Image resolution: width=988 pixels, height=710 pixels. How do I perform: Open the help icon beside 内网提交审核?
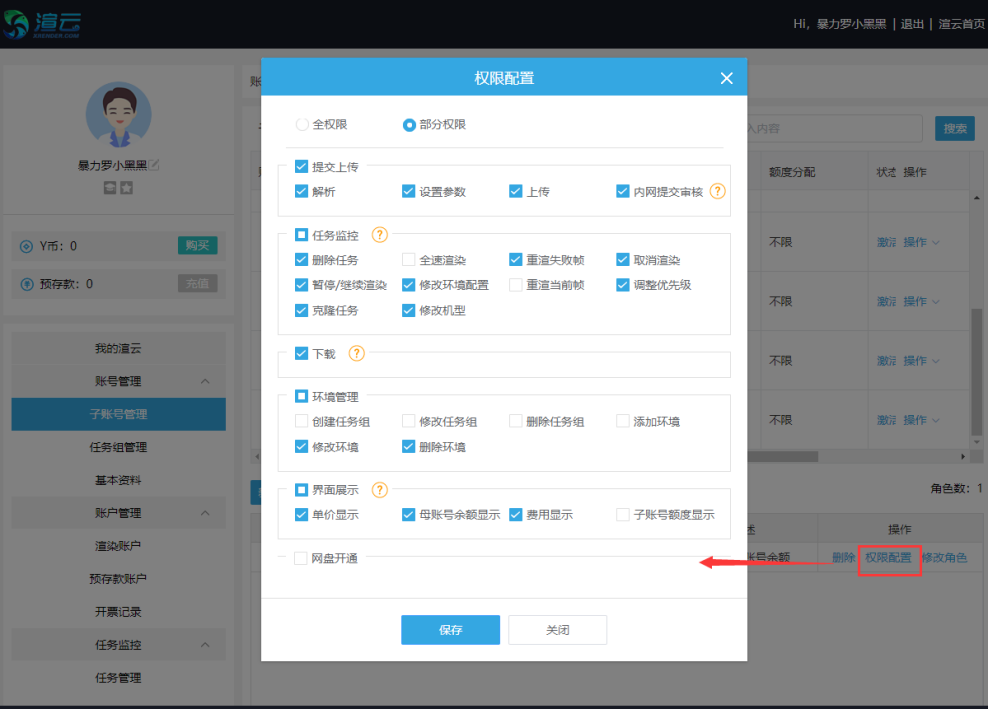click(x=718, y=190)
